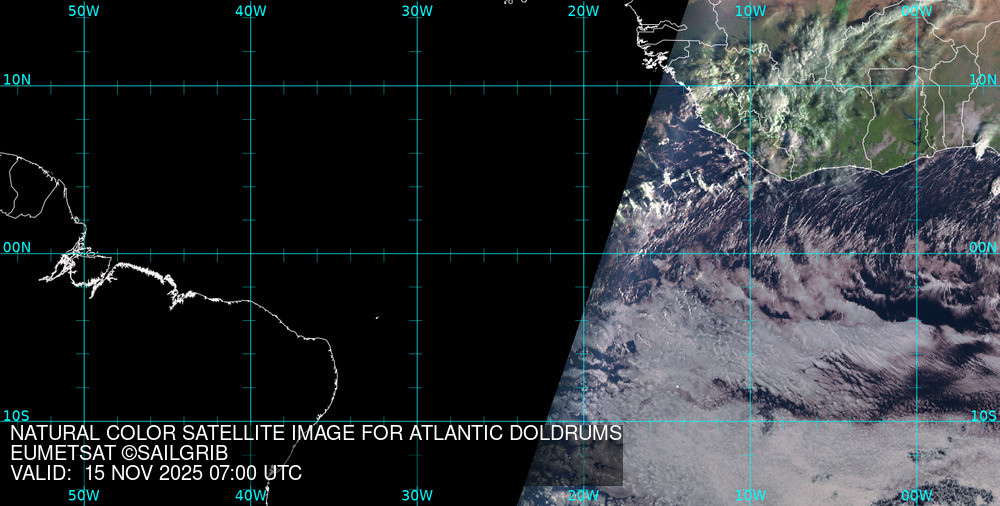Click the VALID 15 NOV 2025 timestamp
The image size is (1000, 506).
tap(155, 473)
